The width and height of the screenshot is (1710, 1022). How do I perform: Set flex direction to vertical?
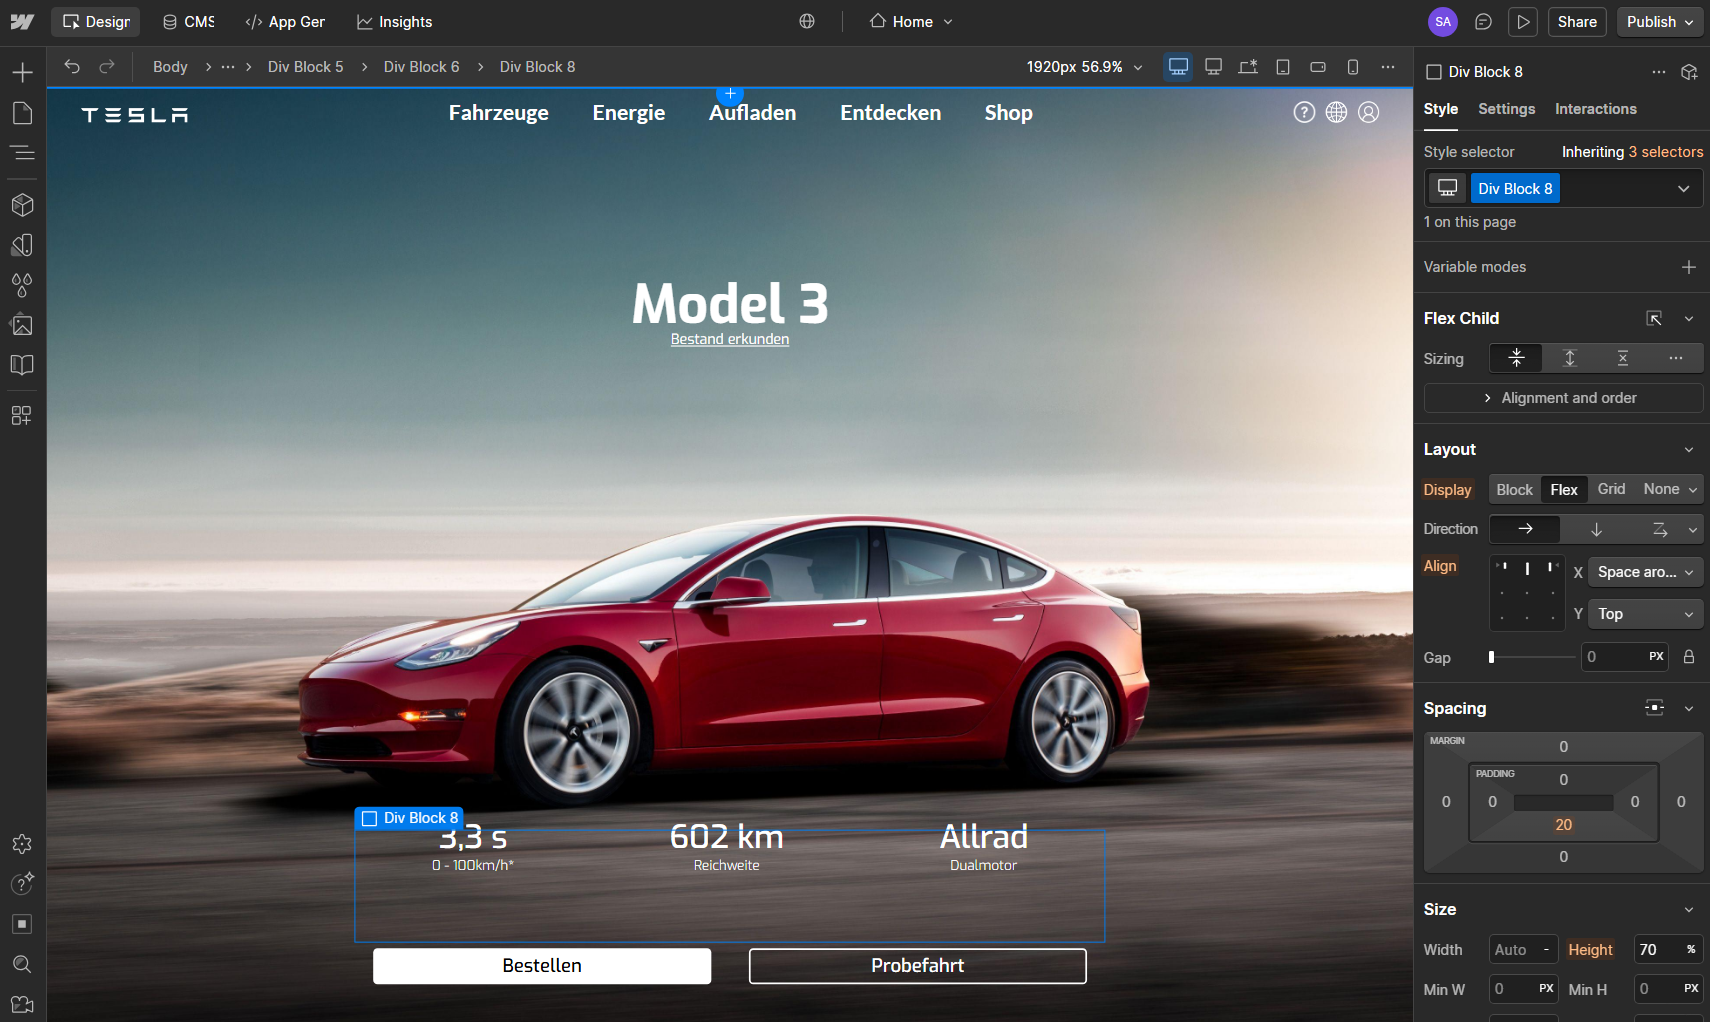(1596, 529)
